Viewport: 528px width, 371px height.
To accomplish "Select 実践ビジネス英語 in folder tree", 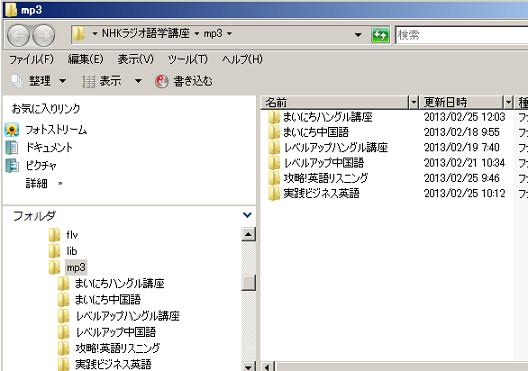I will pyautogui.click(x=113, y=364).
